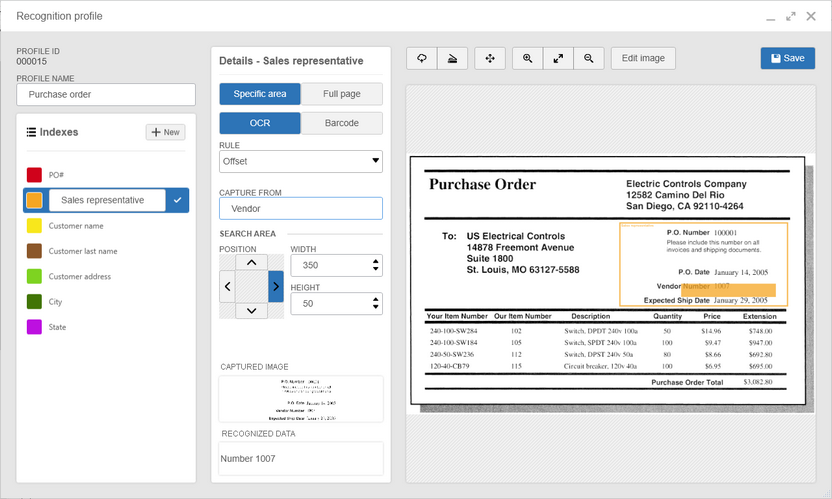Click the red PO# color swatch
832x499 pixels.
[34, 175]
